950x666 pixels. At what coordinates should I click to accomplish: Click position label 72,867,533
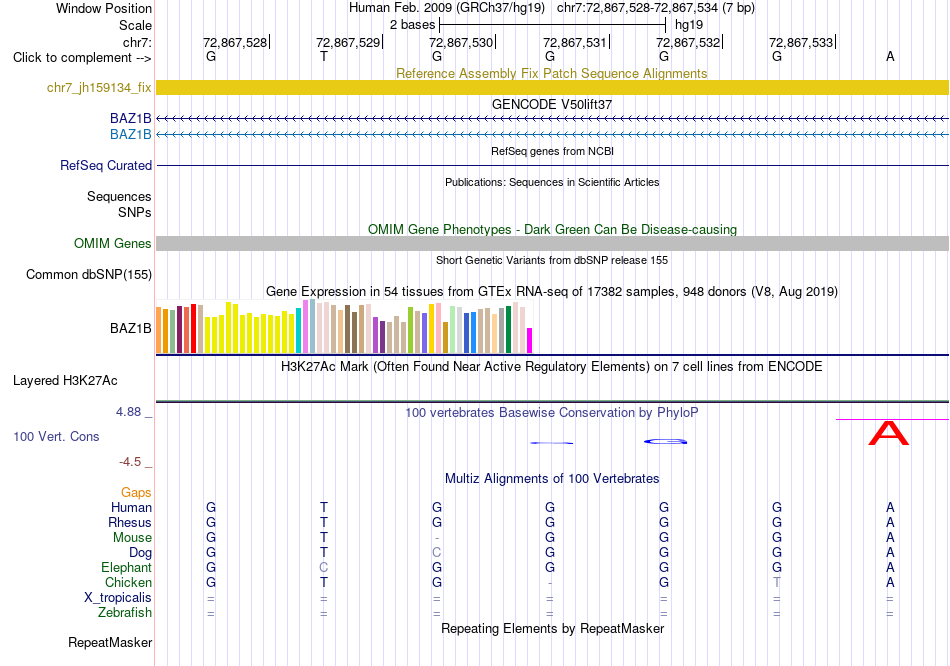tap(801, 42)
